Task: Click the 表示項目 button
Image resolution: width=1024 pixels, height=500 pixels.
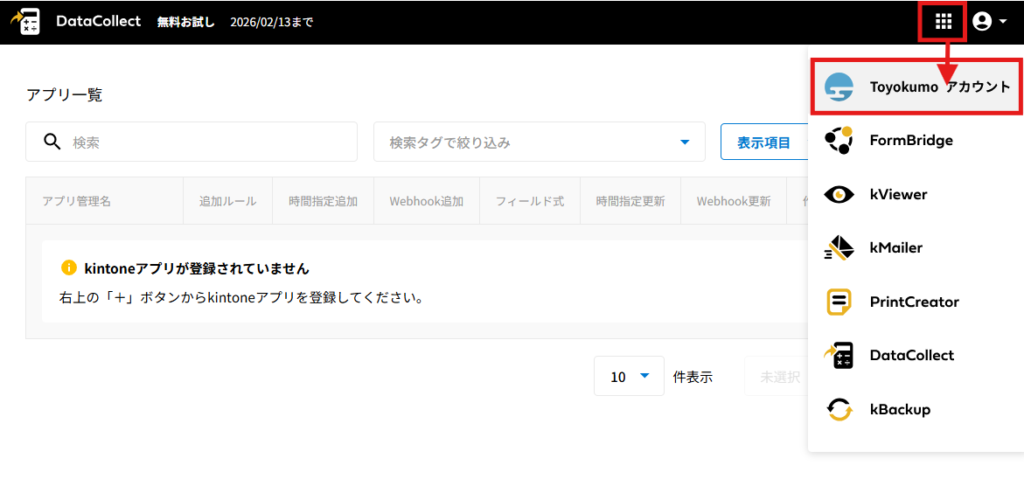Action: (763, 142)
